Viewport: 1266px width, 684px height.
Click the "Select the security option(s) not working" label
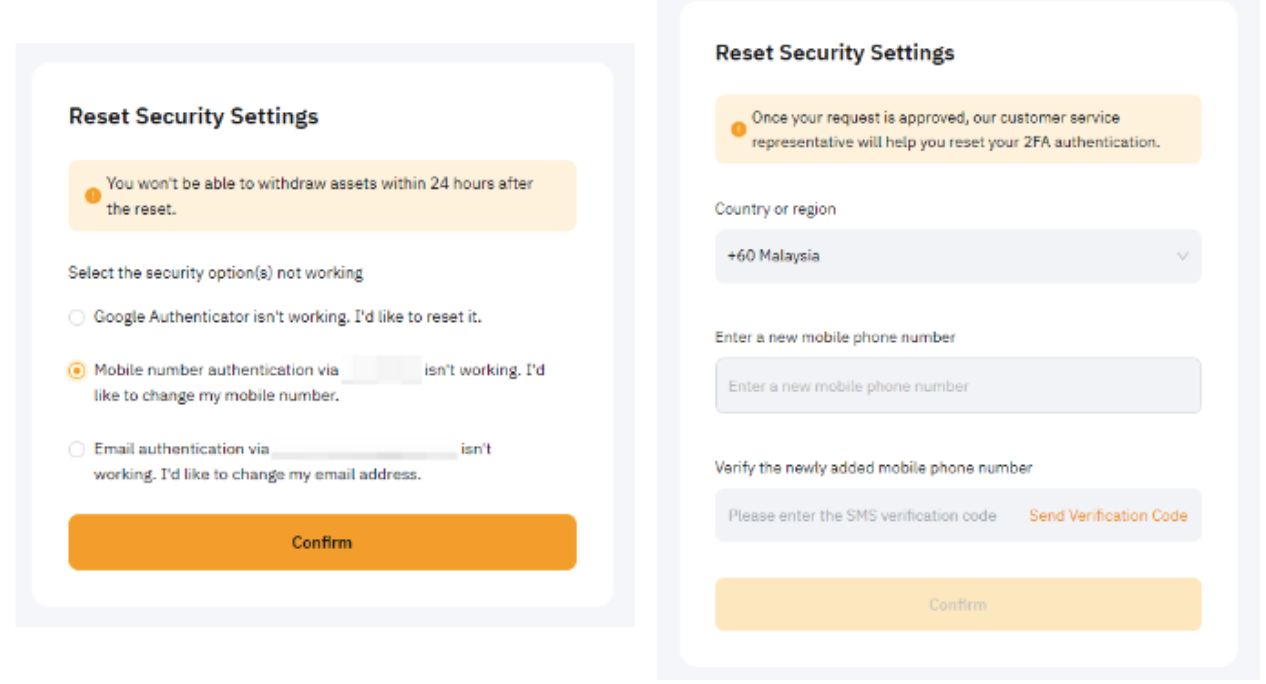pyautogui.click(x=215, y=272)
